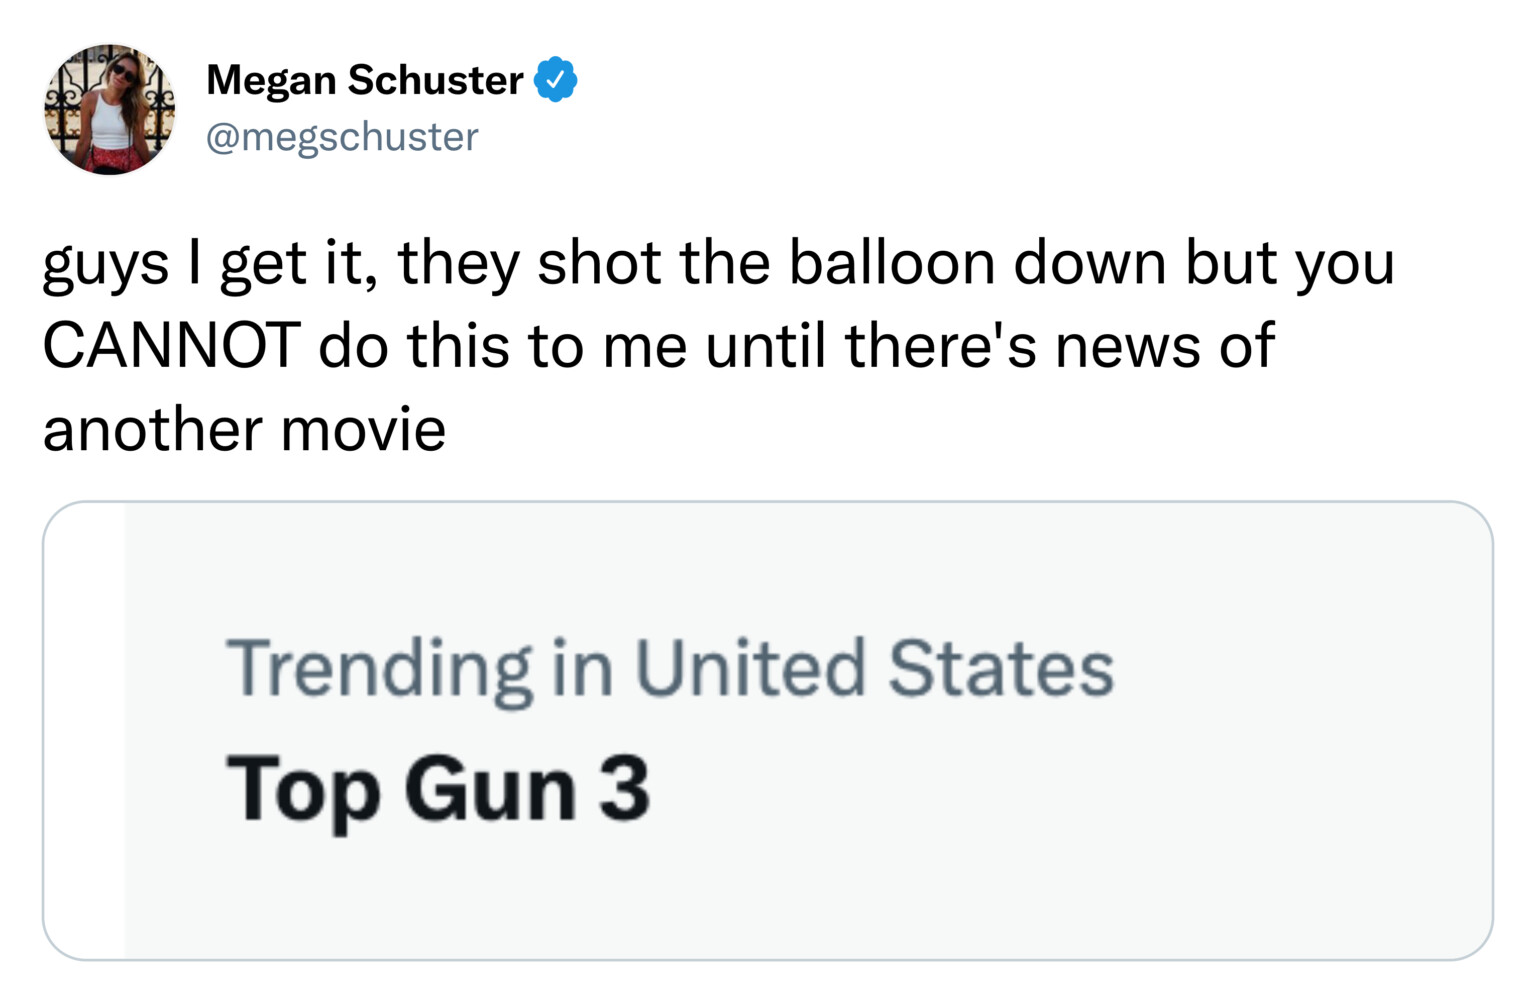1536x1003 pixels.
Task: Open Megan Schuster's profile avatar
Action: point(109,109)
